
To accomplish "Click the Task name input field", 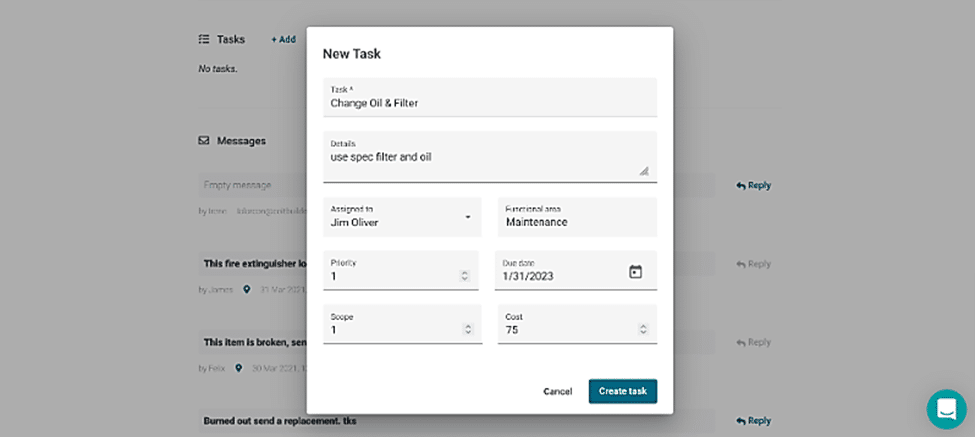I will (x=490, y=102).
